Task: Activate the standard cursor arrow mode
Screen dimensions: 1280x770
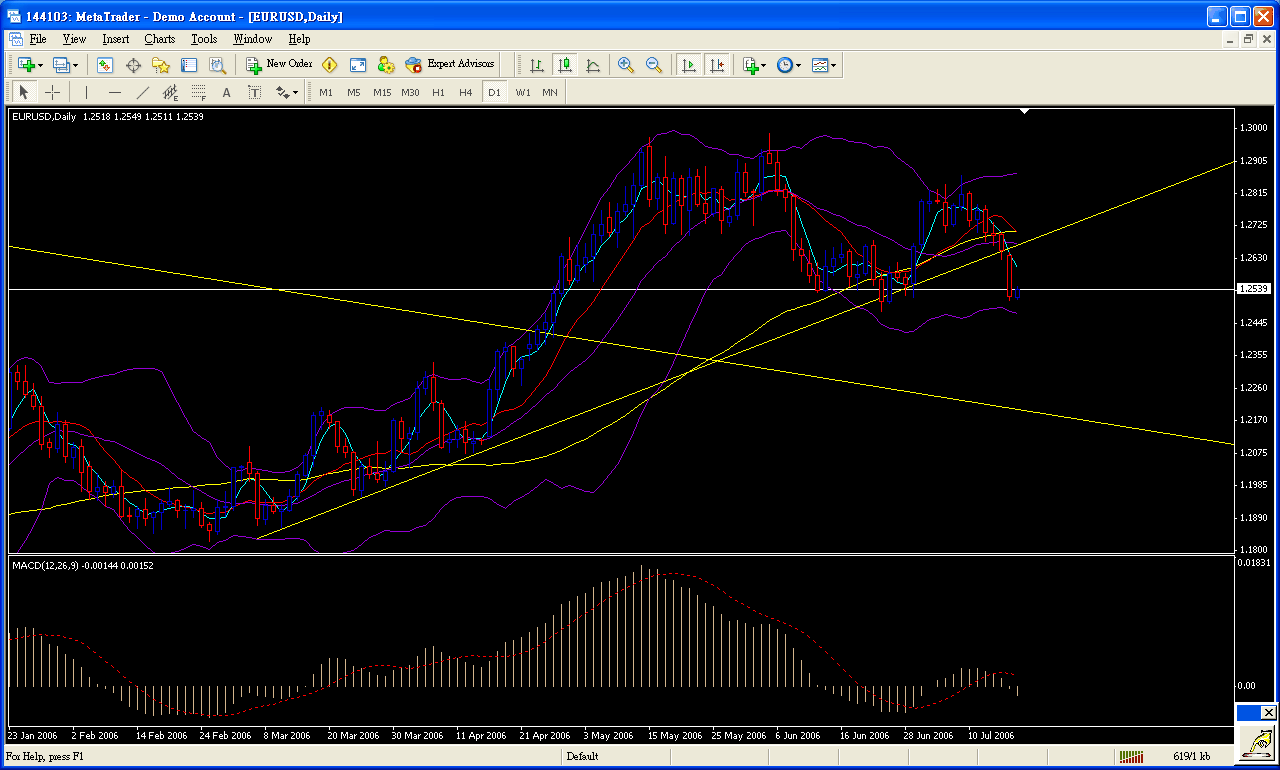Action: pyautogui.click(x=24, y=93)
